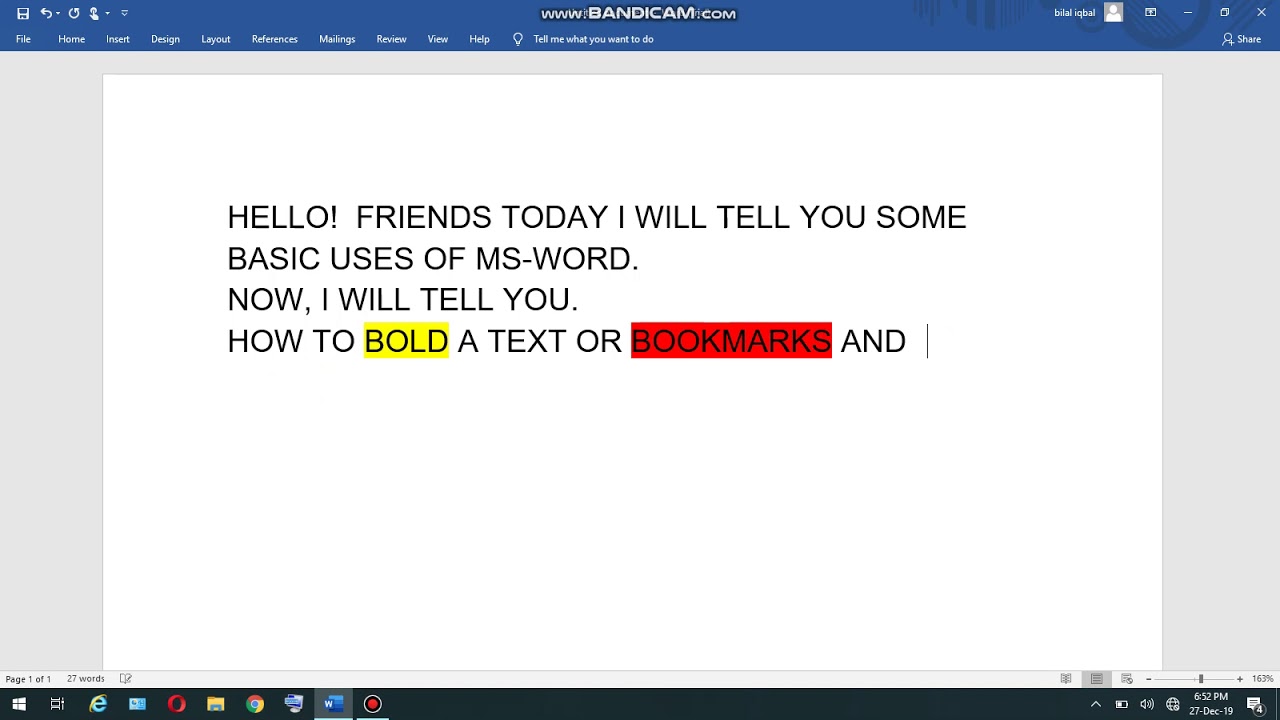Launch Internet Explorer from the taskbar
The image size is (1280, 720).
pyautogui.click(x=98, y=704)
